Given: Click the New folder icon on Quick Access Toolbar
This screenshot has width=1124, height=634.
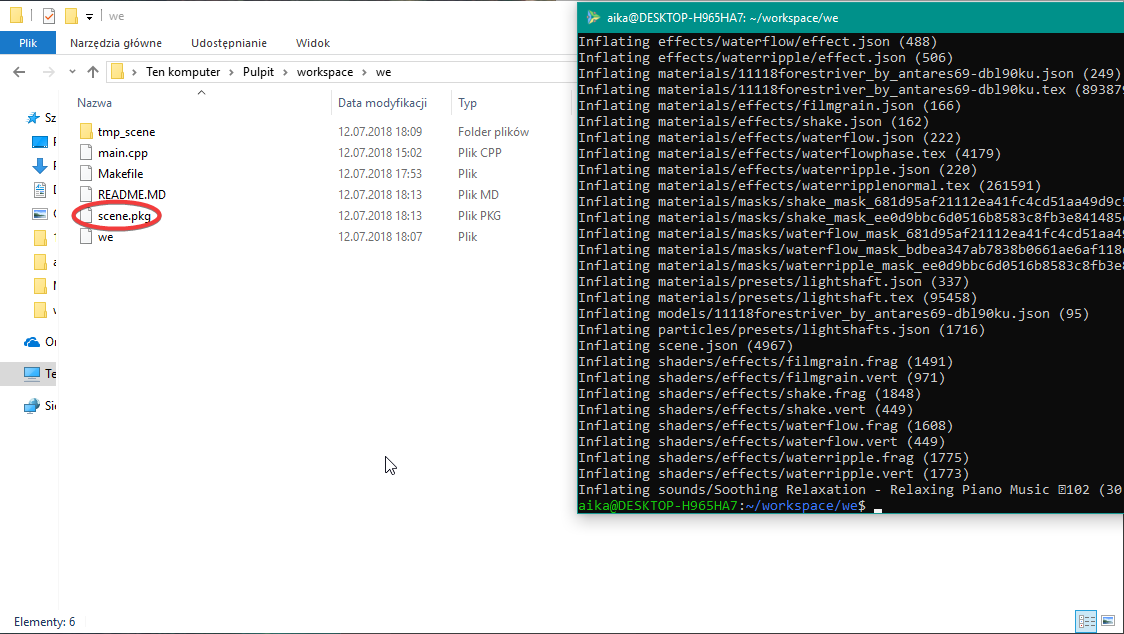Looking at the screenshot, I should 71,16.
